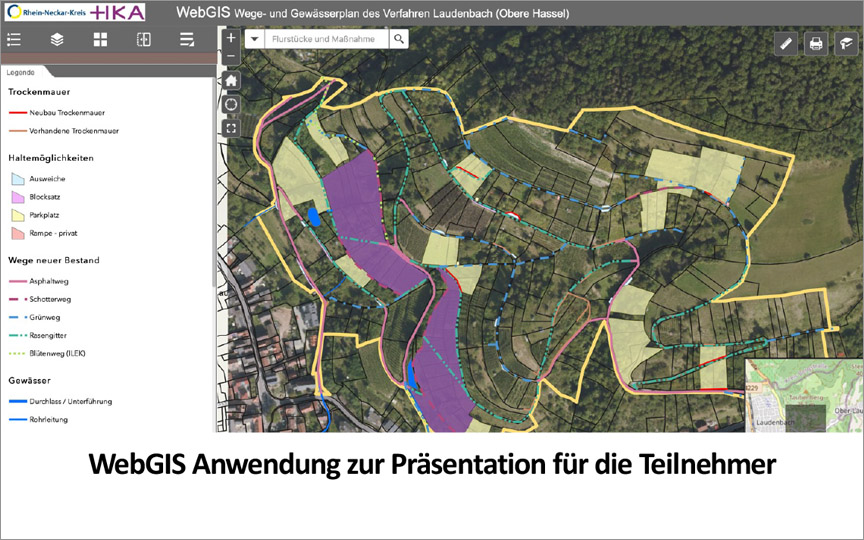Switch map to fullscreen mode
The height and width of the screenshot is (540, 864).
[x=231, y=128]
